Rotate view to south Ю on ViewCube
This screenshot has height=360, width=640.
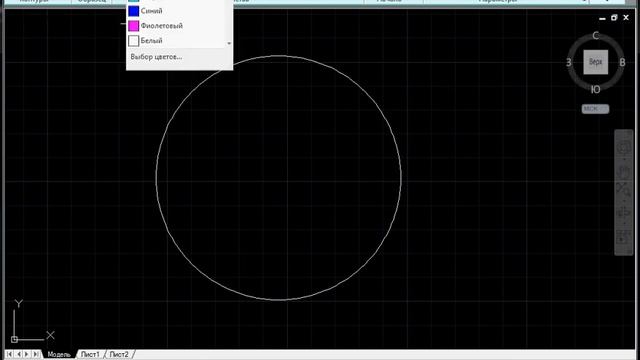(596, 89)
